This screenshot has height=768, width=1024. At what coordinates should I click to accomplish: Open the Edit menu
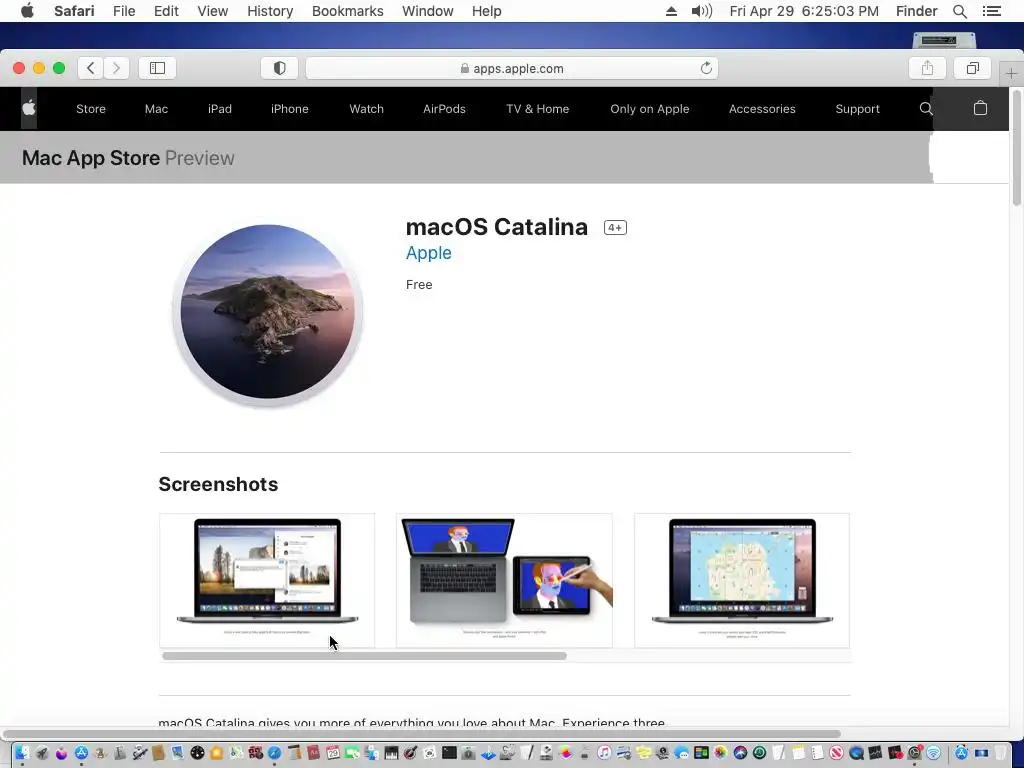pyautogui.click(x=166, y=11)
